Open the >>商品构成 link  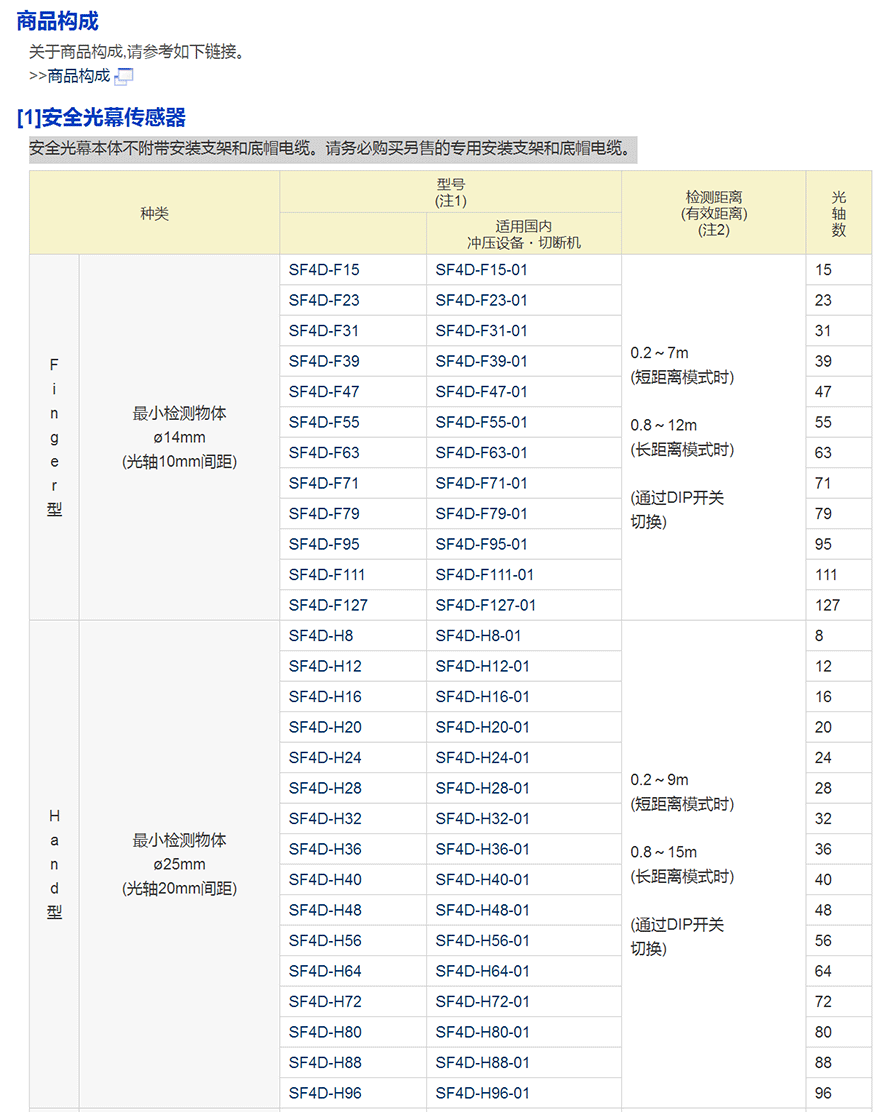tap(69, 76)
